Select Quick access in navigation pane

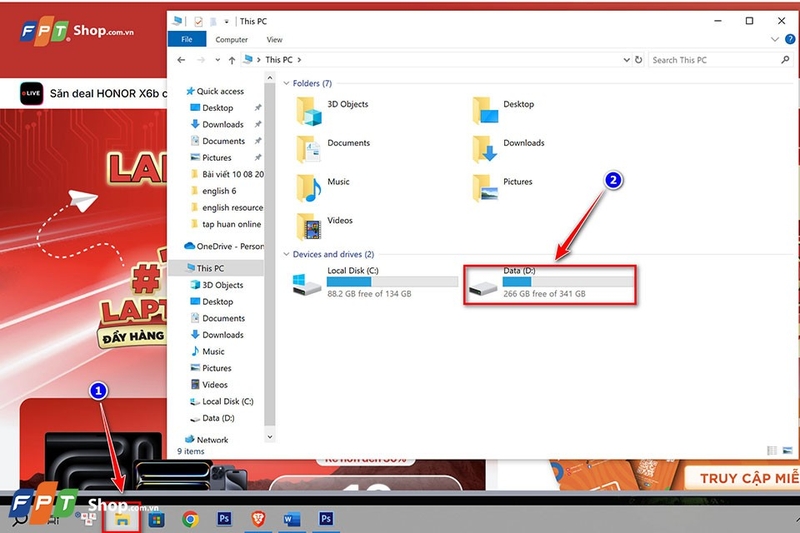pos(215,91)
